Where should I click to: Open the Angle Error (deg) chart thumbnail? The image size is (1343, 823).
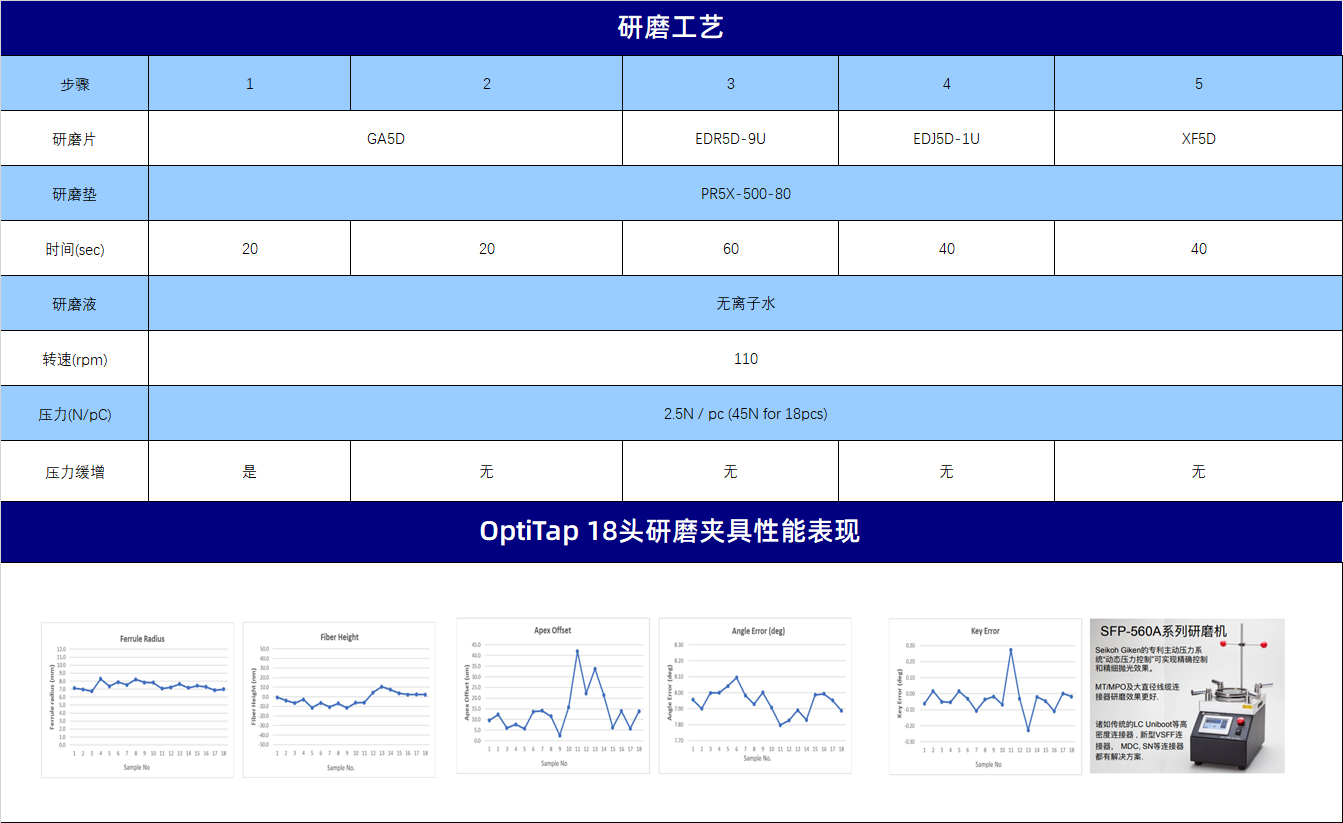click(x=755, y=696)
